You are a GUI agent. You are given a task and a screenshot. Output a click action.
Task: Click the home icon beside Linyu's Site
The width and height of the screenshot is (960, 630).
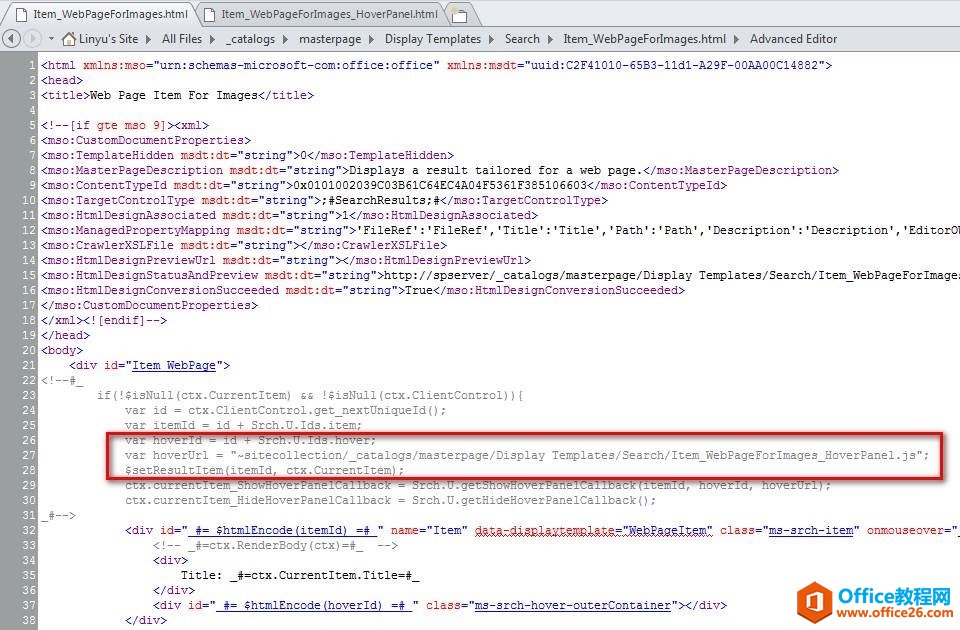[69, 39]
